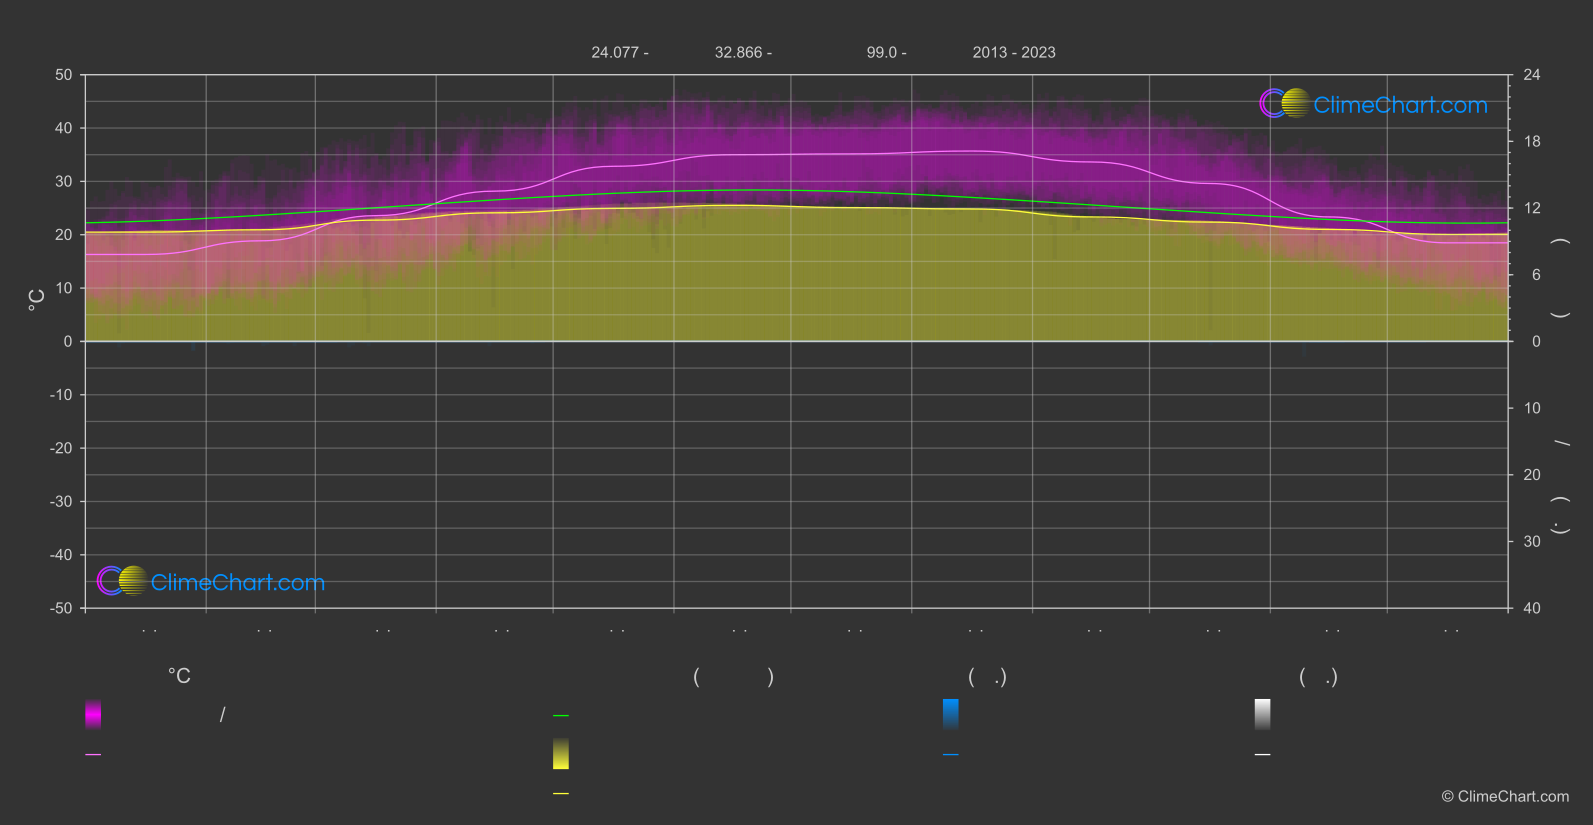Click the white gradient legend swatch

(1263, 714)
